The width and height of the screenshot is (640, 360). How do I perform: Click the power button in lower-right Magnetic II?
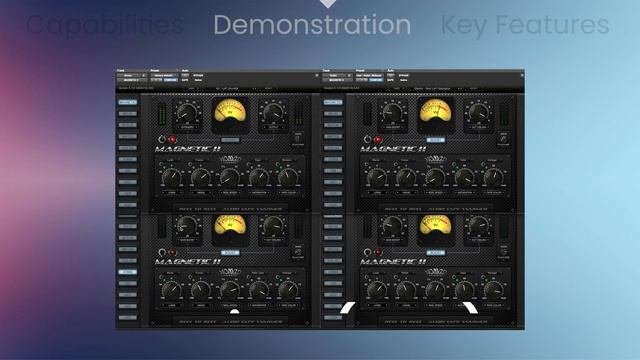tap(367, 252)
